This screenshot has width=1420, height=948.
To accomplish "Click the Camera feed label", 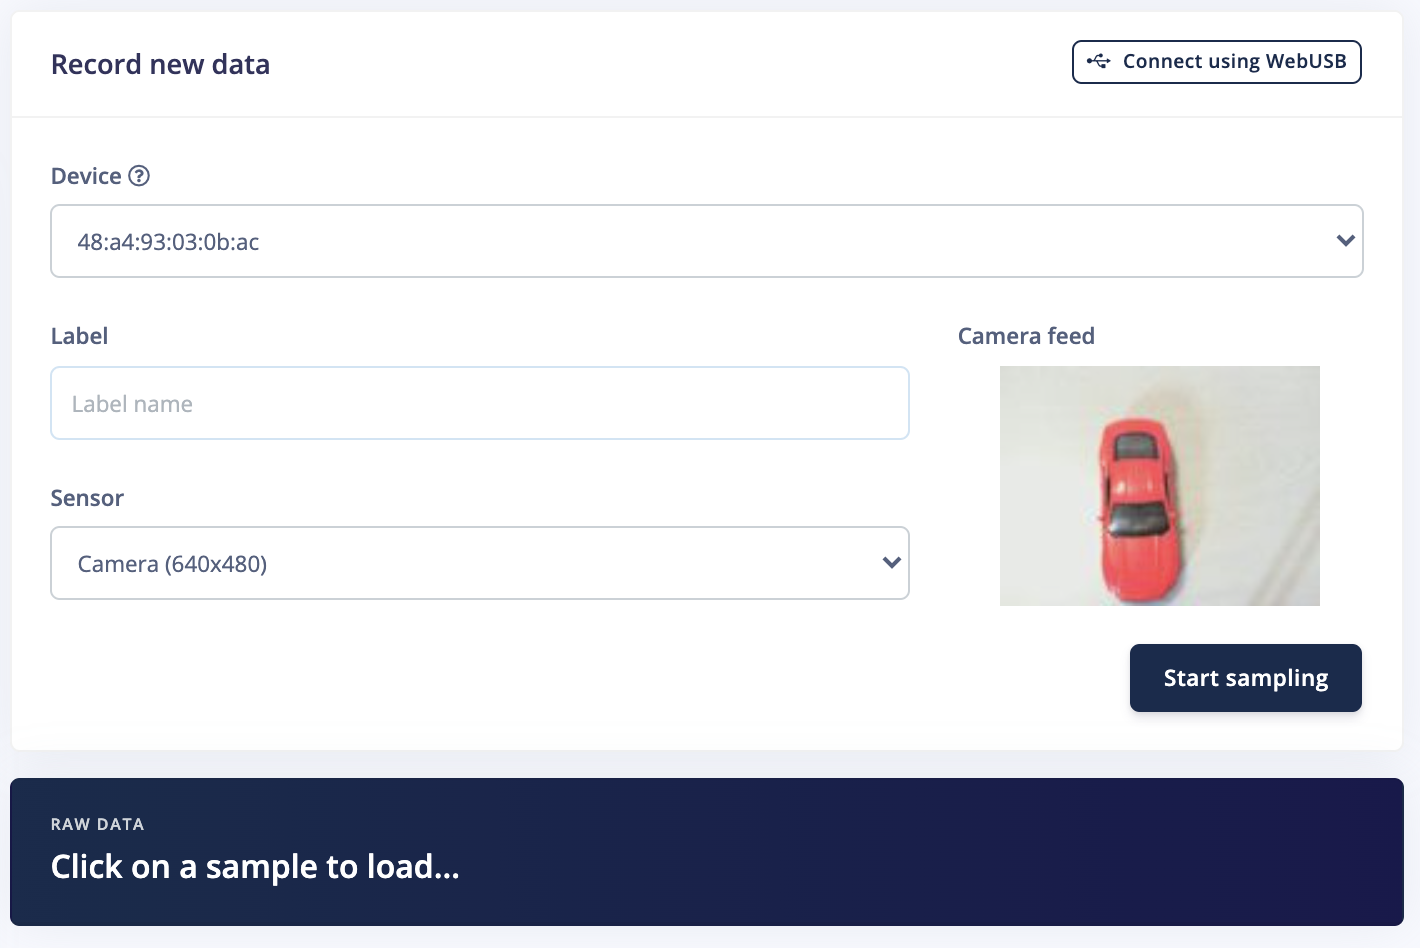I will coord(1026,336).
